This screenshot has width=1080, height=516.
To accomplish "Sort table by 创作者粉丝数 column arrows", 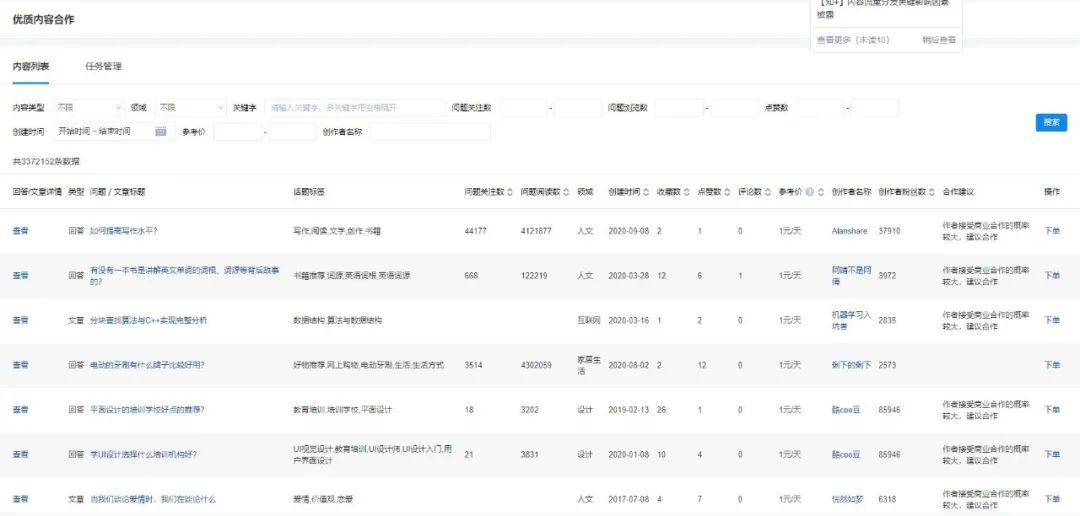I will tap(933, 192).
